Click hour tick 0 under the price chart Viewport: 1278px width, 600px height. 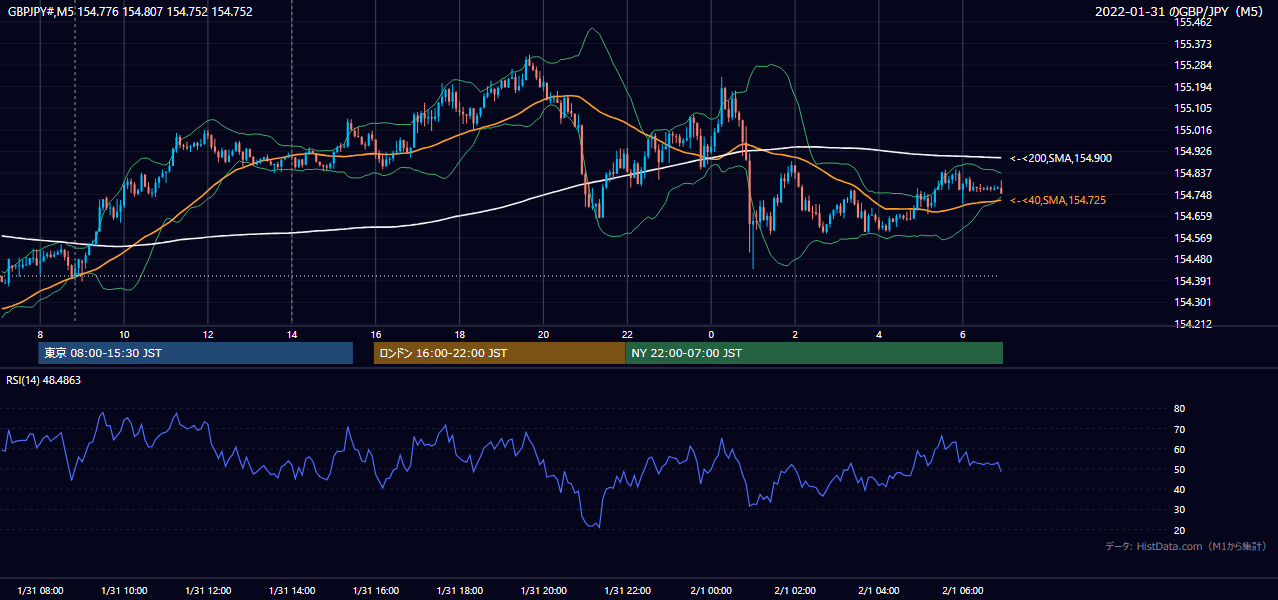[711, 334]
